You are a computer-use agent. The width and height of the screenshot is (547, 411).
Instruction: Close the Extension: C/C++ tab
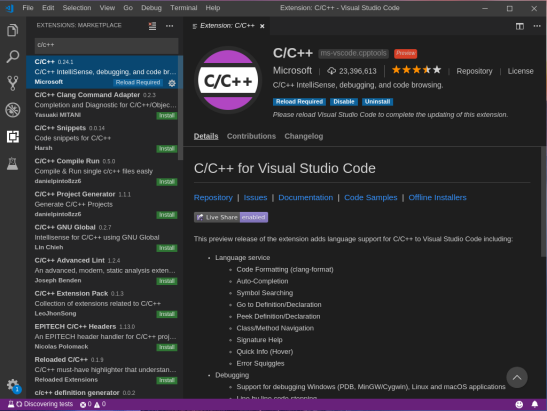pyautogui.click(x=262, y=26)
